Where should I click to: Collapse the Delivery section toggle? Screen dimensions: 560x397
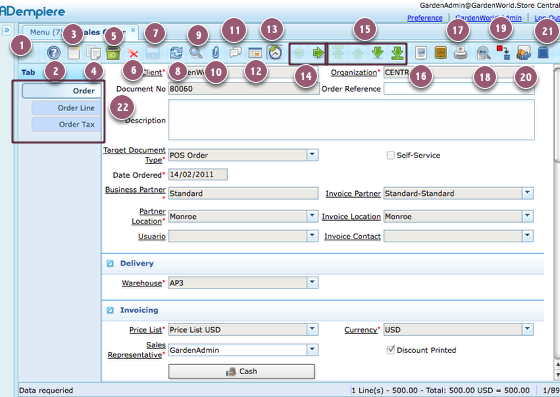pos(110,263)
